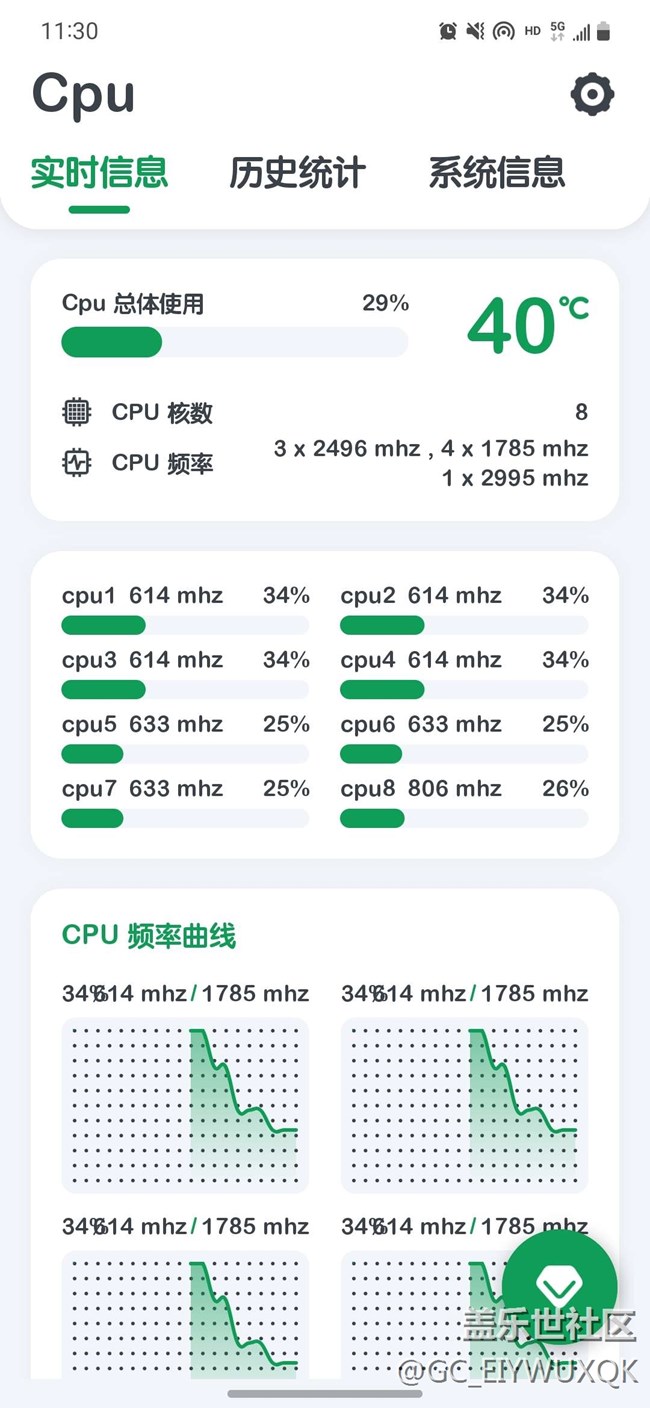Tap the hotspot status bar icon
The width and height of the screenshot is (650, 1408).
504,31
